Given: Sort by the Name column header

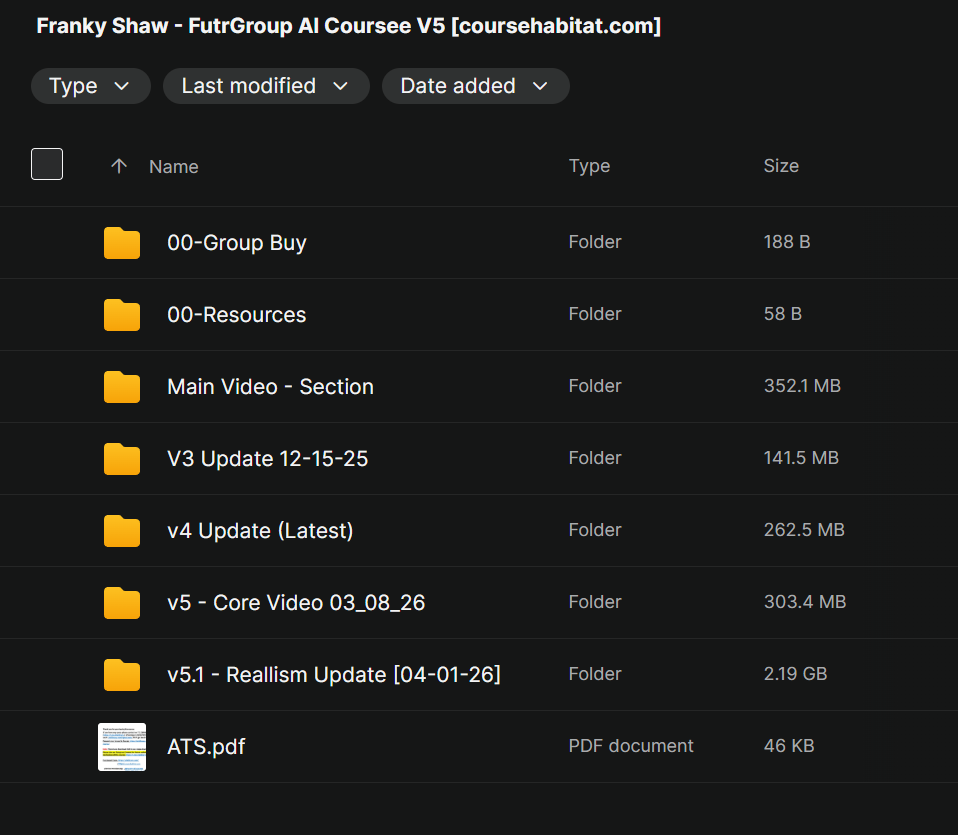Looking at the screenshot, I should tap(174, 167).
